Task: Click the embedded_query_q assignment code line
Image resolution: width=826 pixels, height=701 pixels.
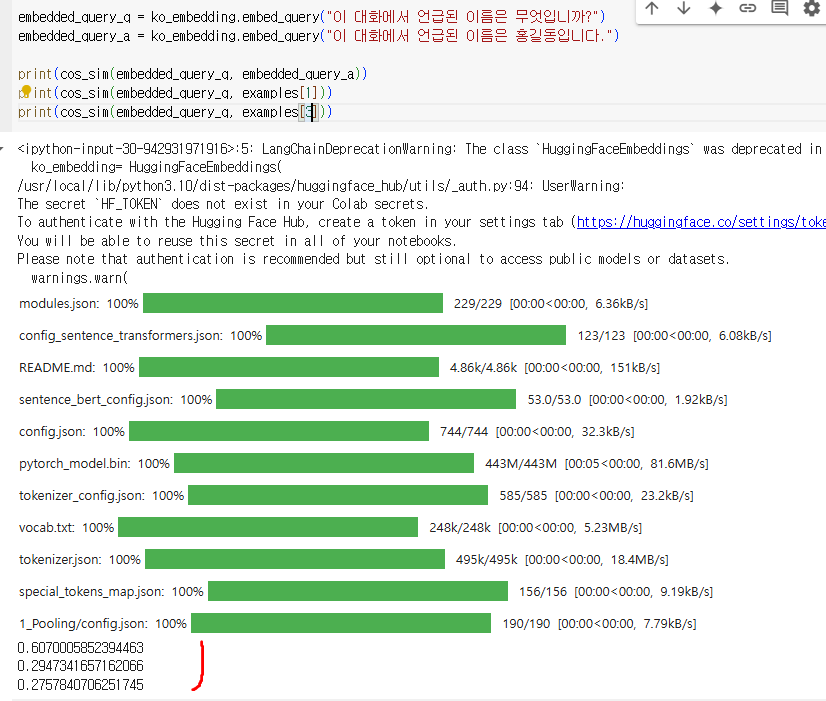Action: pyautogui.click(x=312, y=17)
